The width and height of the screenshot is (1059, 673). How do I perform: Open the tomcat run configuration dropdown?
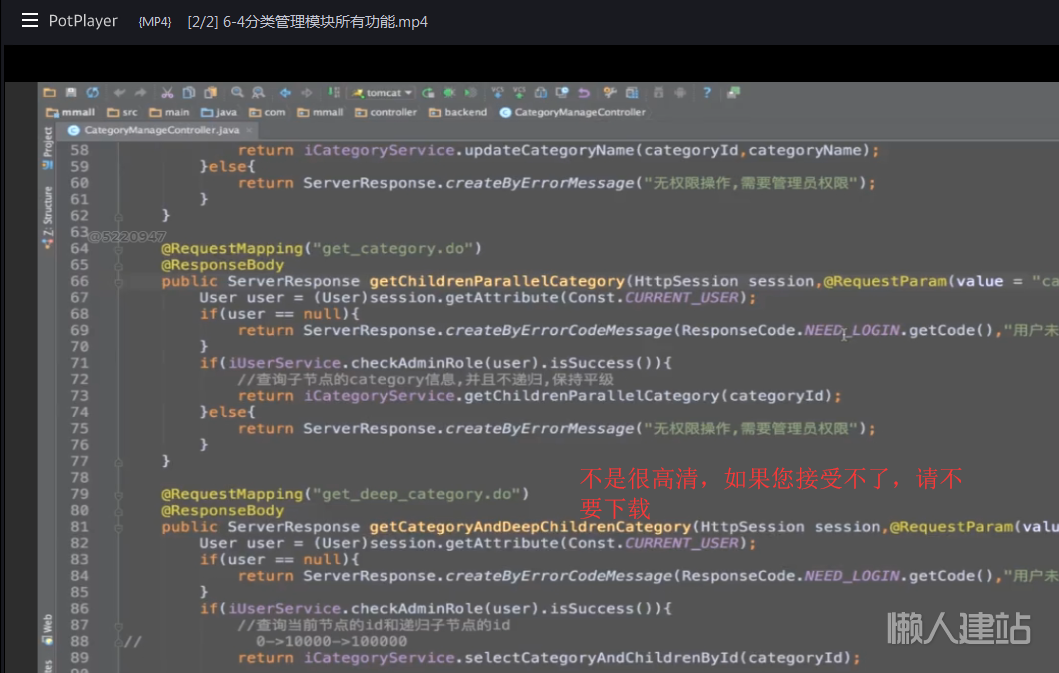[382, 93]
